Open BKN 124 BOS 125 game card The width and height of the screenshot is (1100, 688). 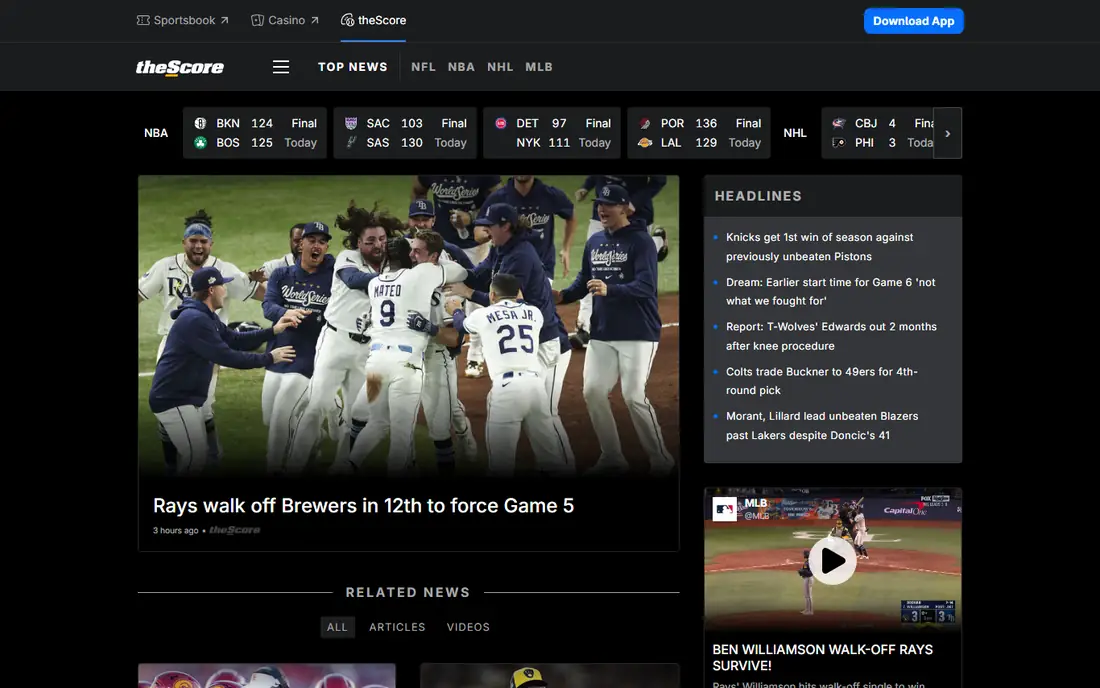pyautogui.click(x=255, y=133)
